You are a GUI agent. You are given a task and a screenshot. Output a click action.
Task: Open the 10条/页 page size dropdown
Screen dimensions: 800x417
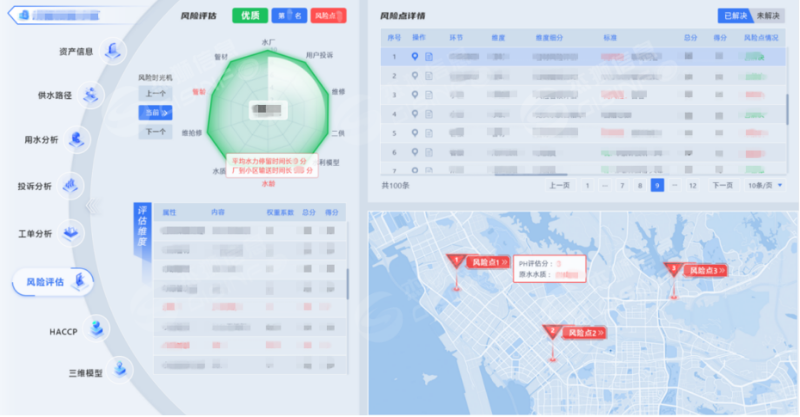coord(766,186)
